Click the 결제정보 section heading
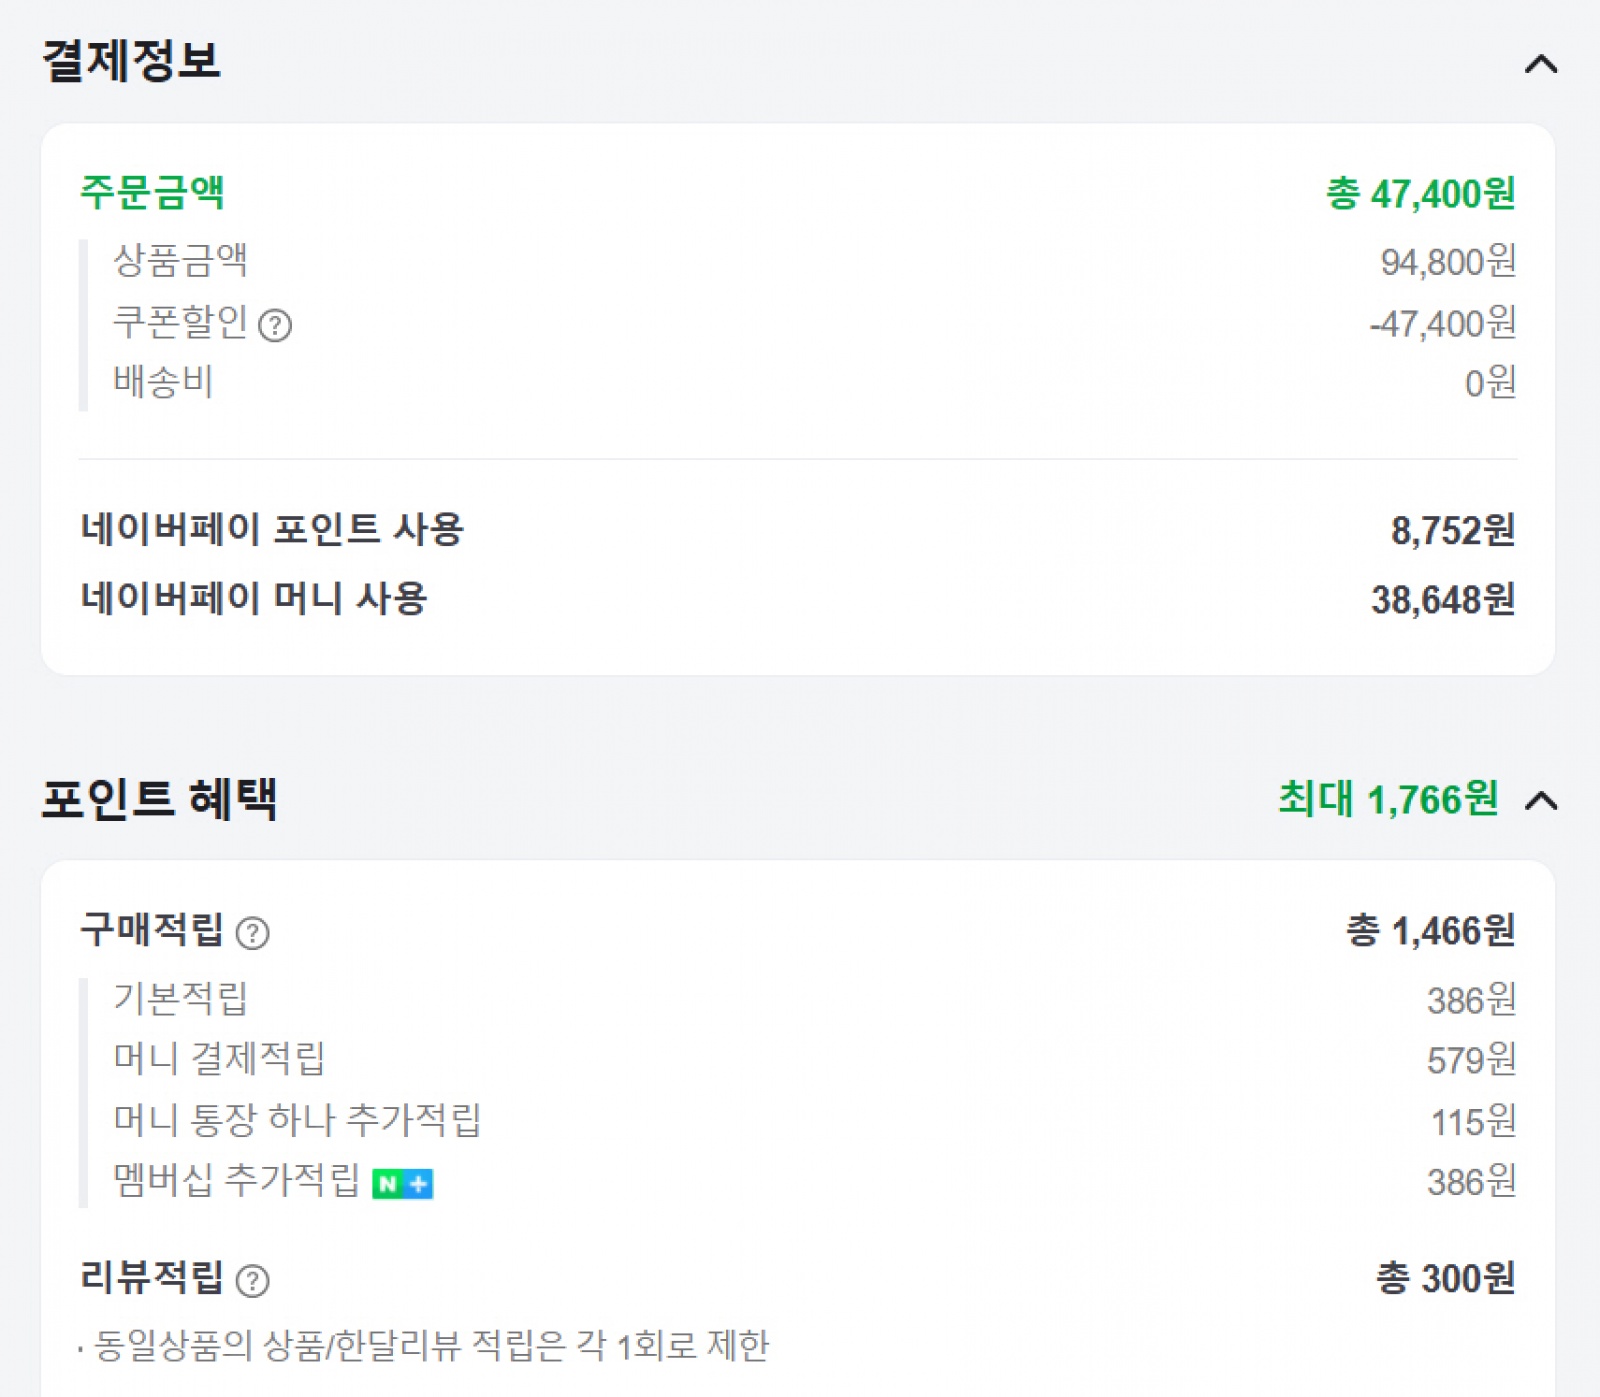This screenshot has width=1600, height=1397. [131, 61]
